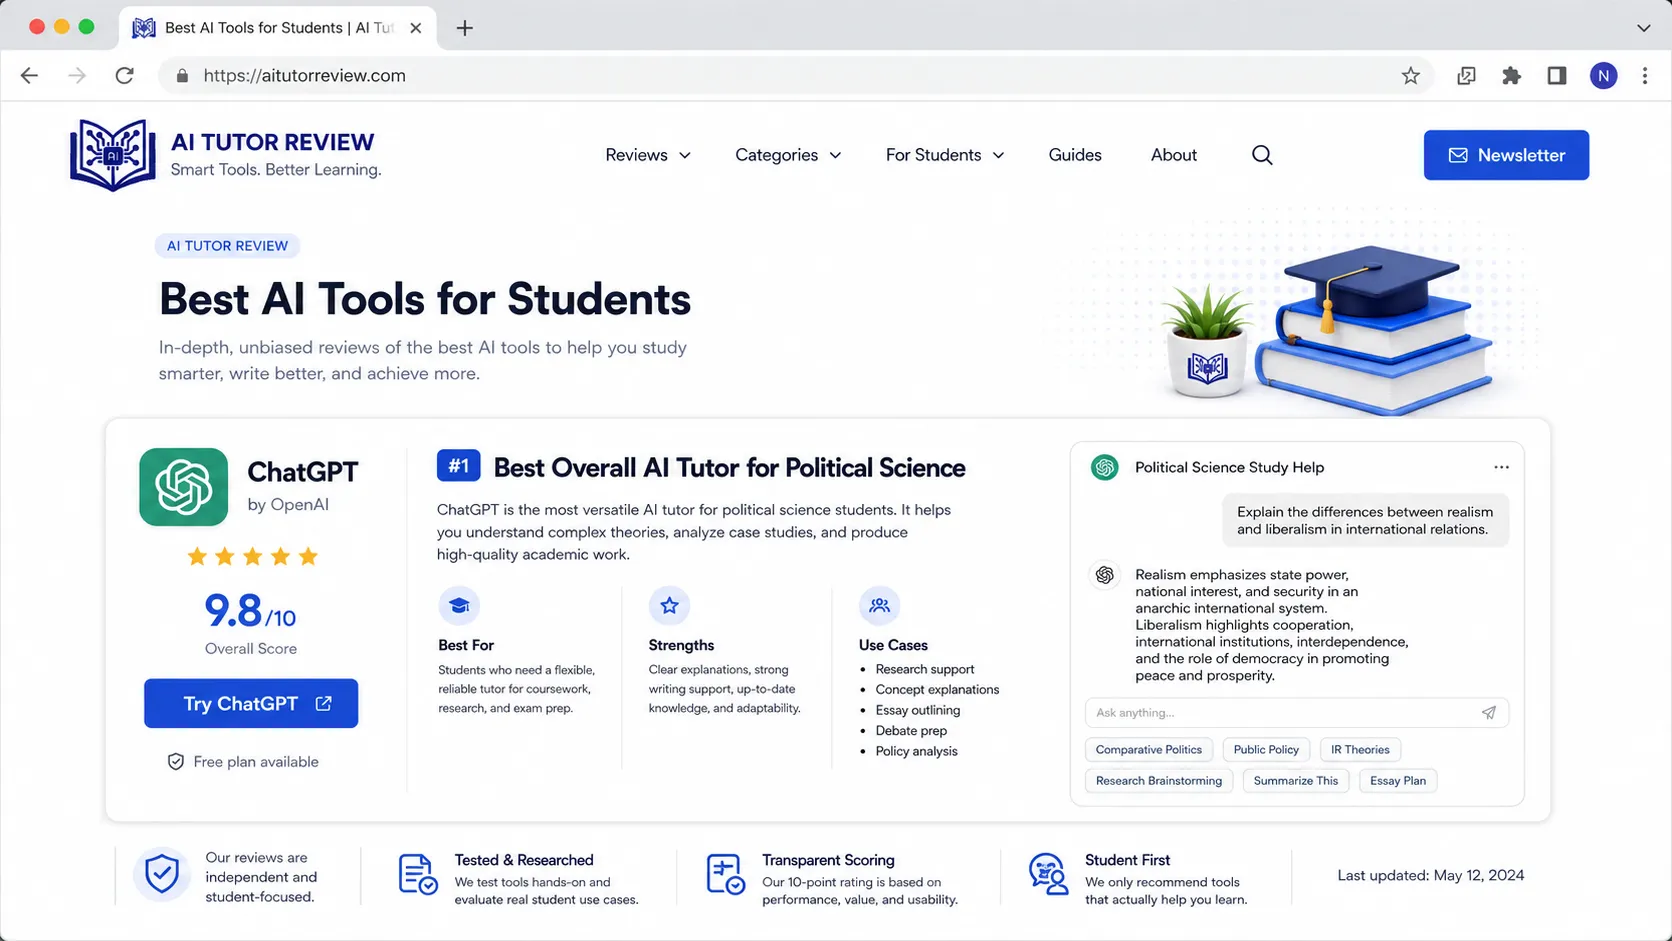Viewport: 1672px width, 941px height.
Task: Click the ChatGPT green logo icon
Action: coord(184,487)
